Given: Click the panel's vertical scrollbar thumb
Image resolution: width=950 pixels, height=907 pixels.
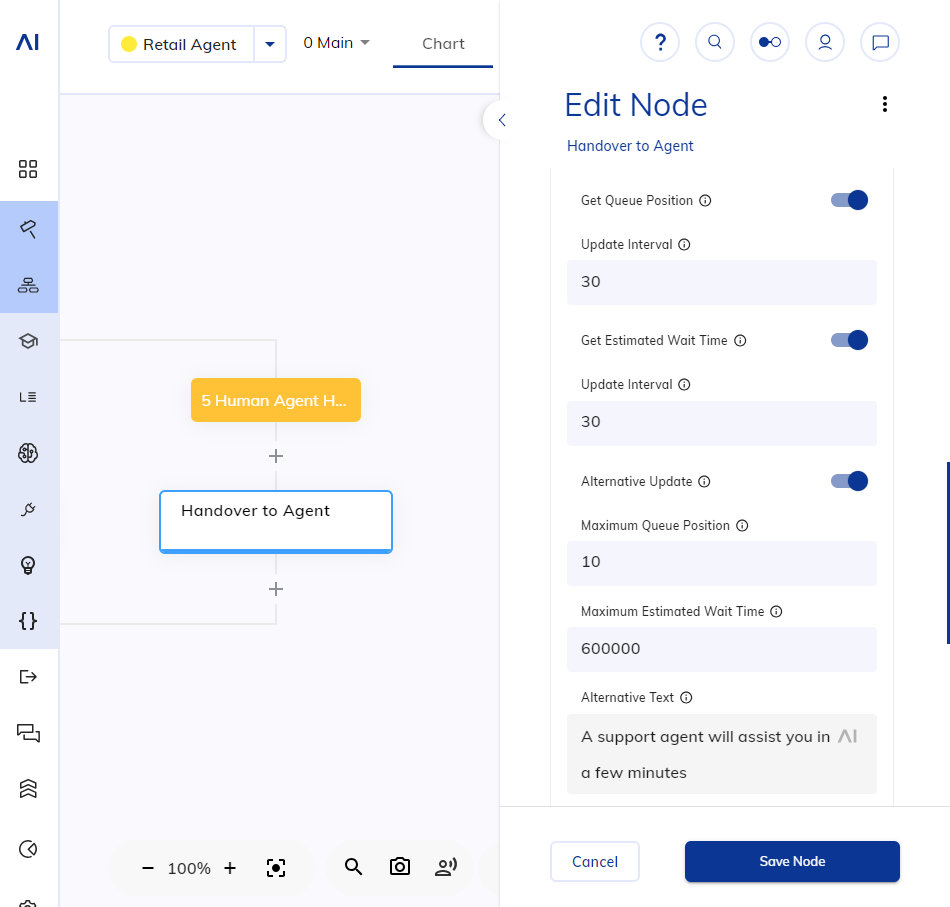Looking at the screenshot, I should [948, 553].
